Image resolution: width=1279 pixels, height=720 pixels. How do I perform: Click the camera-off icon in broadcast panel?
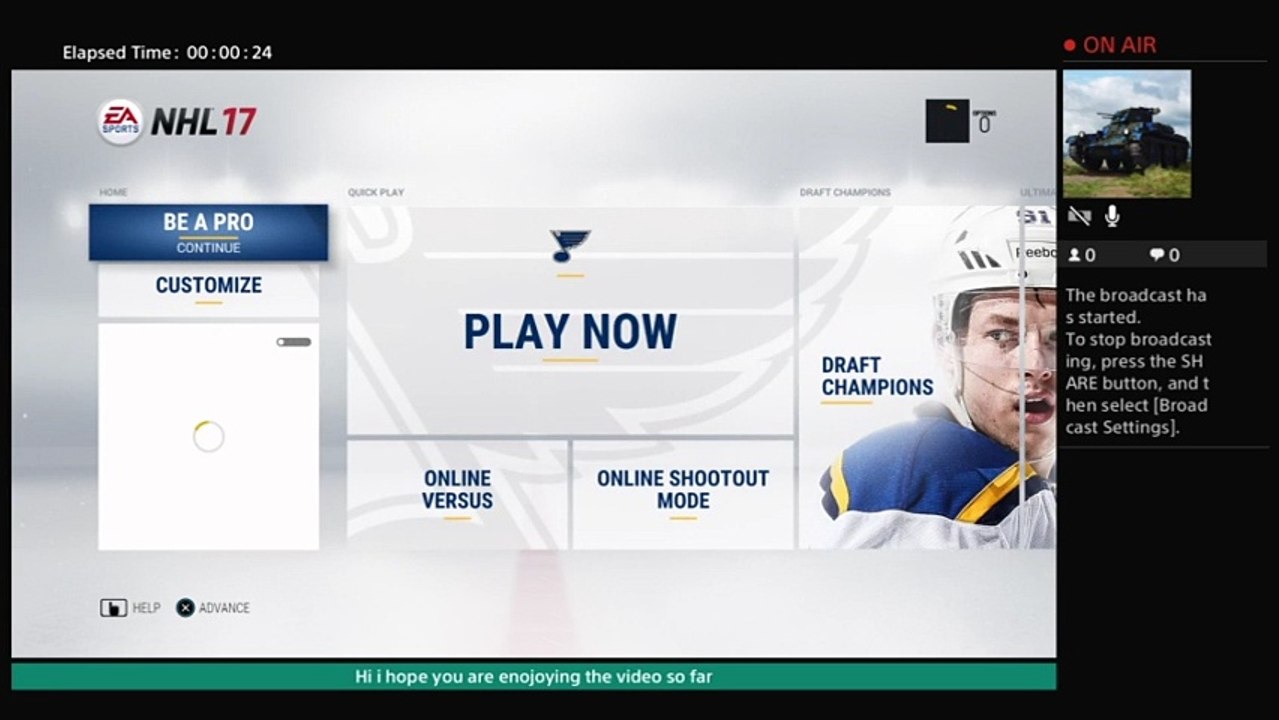[1079, 216]
